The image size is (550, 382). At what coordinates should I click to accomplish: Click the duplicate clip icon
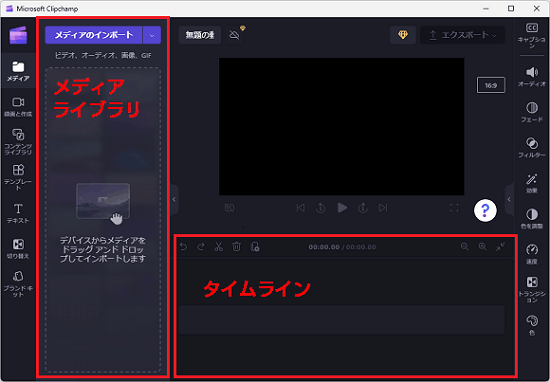point(255,247)
